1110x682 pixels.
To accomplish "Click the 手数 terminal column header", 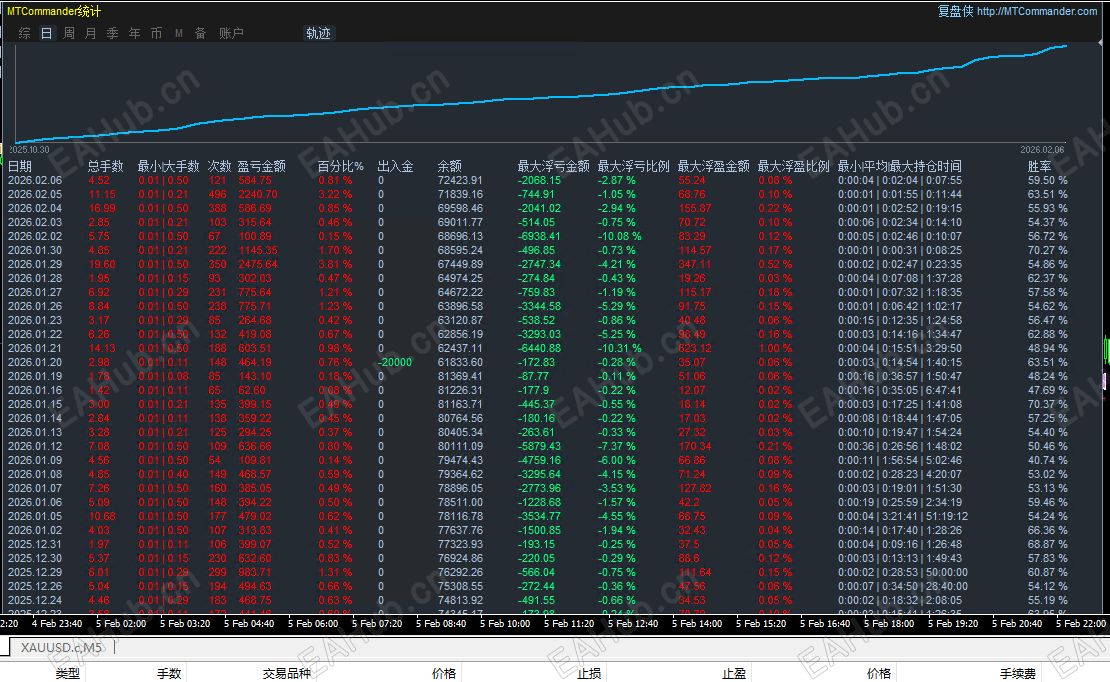I will [x=169, y=674].
